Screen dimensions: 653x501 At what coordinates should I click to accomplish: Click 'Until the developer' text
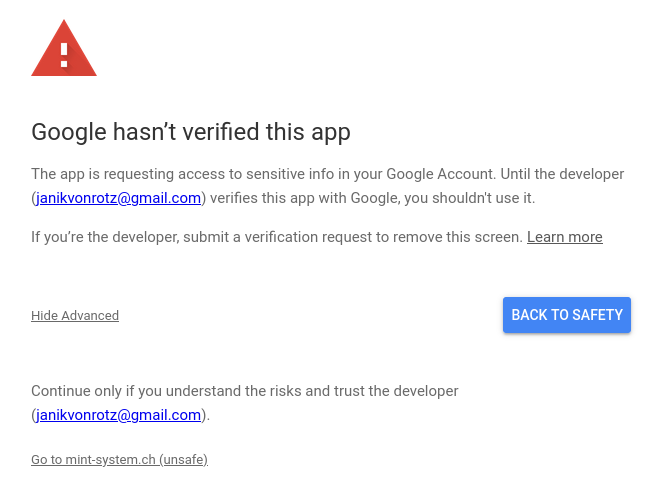[562, 174]
